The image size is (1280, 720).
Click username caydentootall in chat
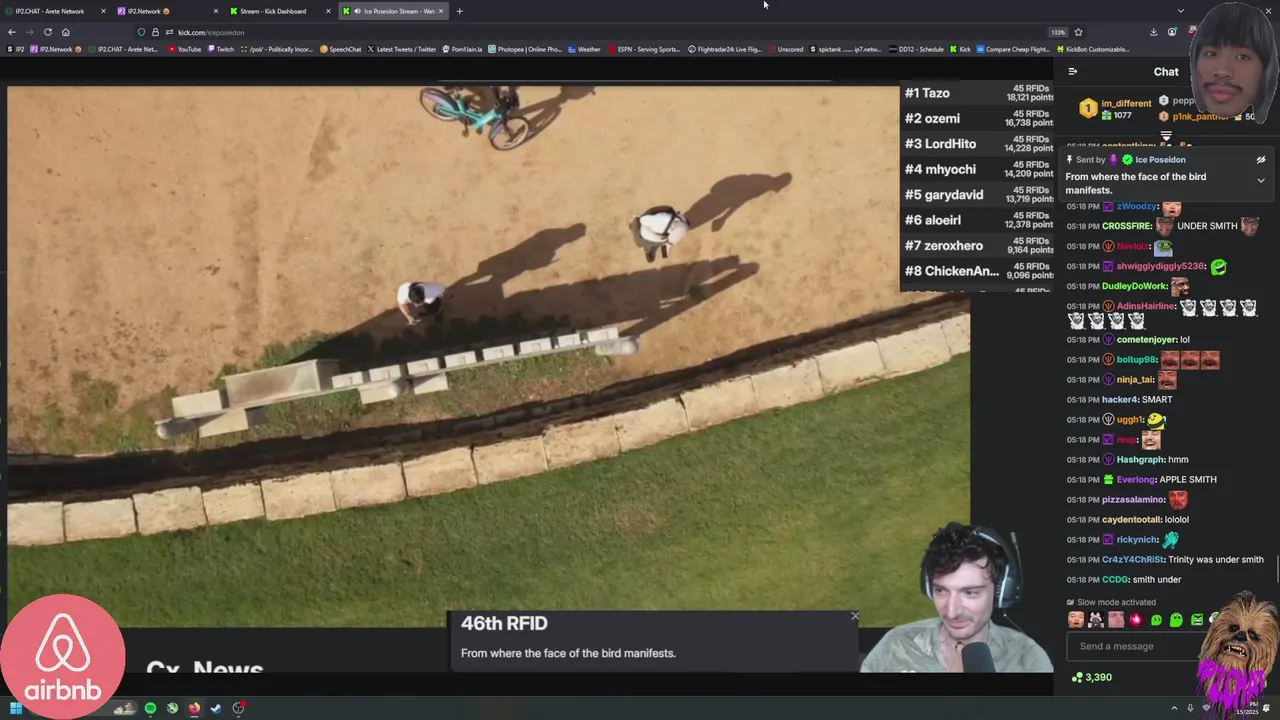pyautogui.click(x=1132, y=520)
